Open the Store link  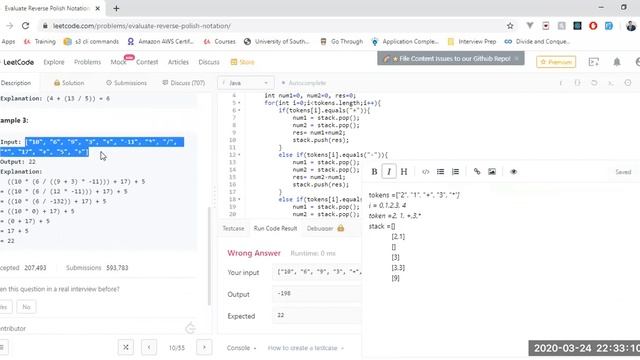click(242, 62)
